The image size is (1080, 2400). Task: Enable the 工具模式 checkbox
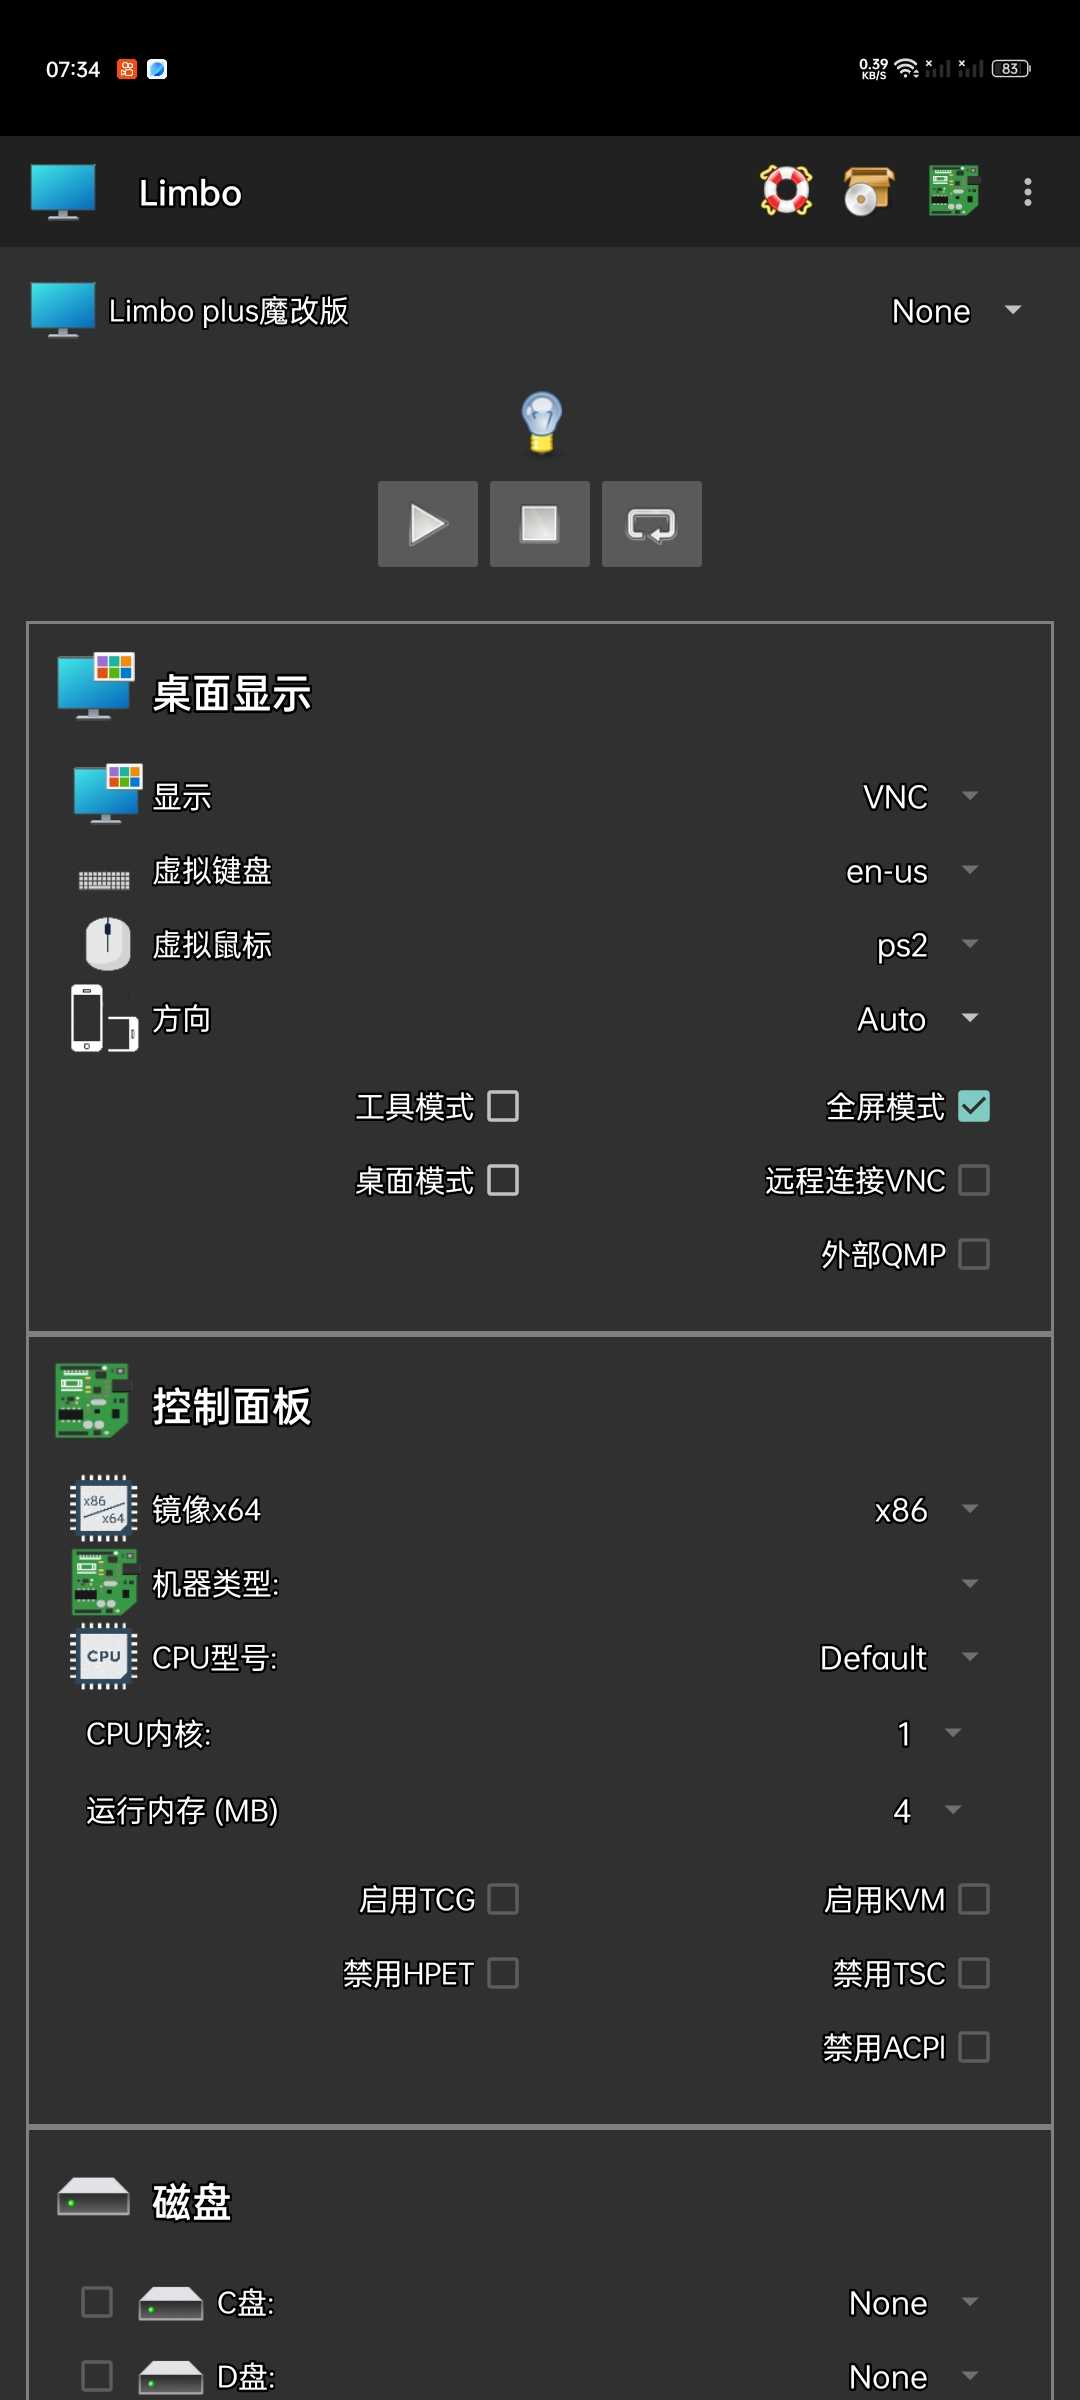[x=503, y=1106]
